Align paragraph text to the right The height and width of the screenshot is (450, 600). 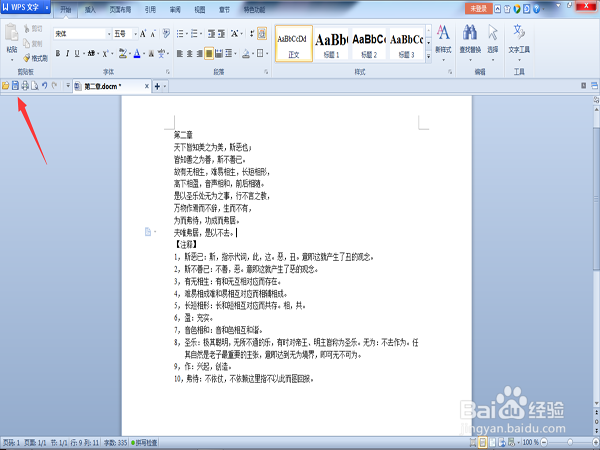199,54
